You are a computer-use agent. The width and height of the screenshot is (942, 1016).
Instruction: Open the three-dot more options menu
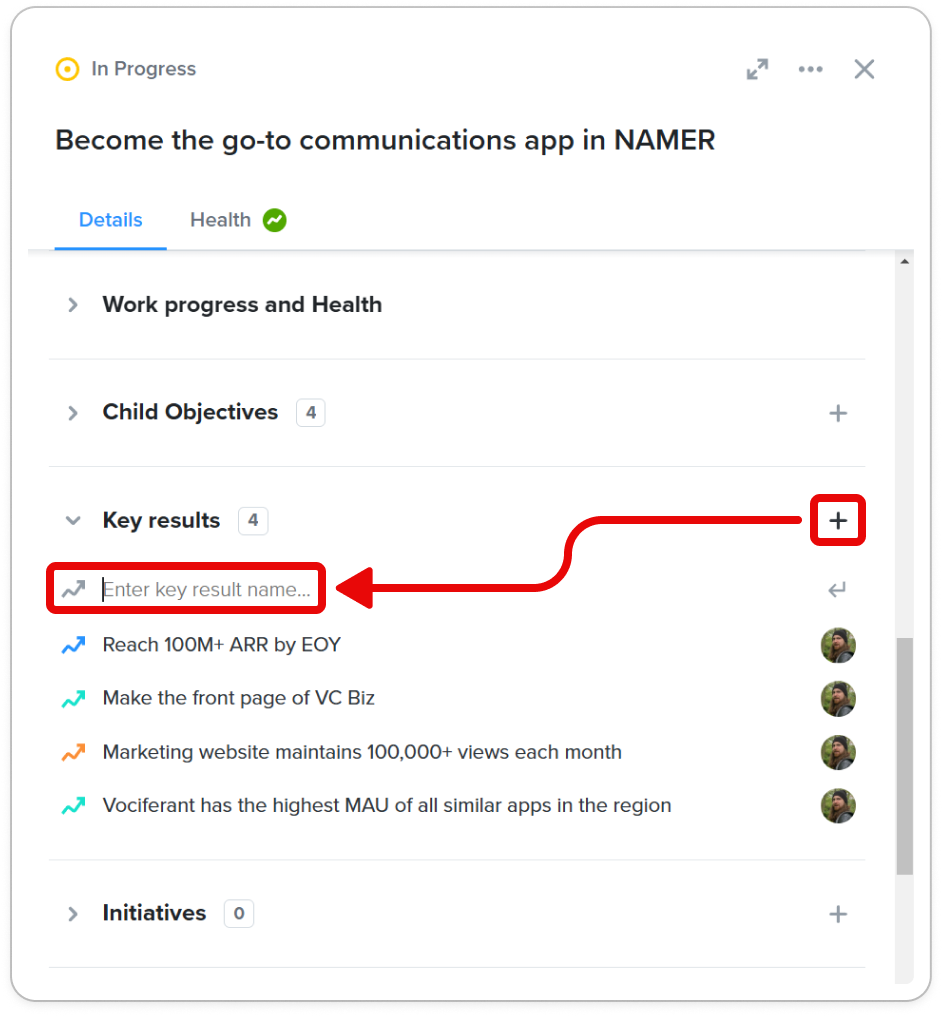pyautogui.click(x=810, y=69)
